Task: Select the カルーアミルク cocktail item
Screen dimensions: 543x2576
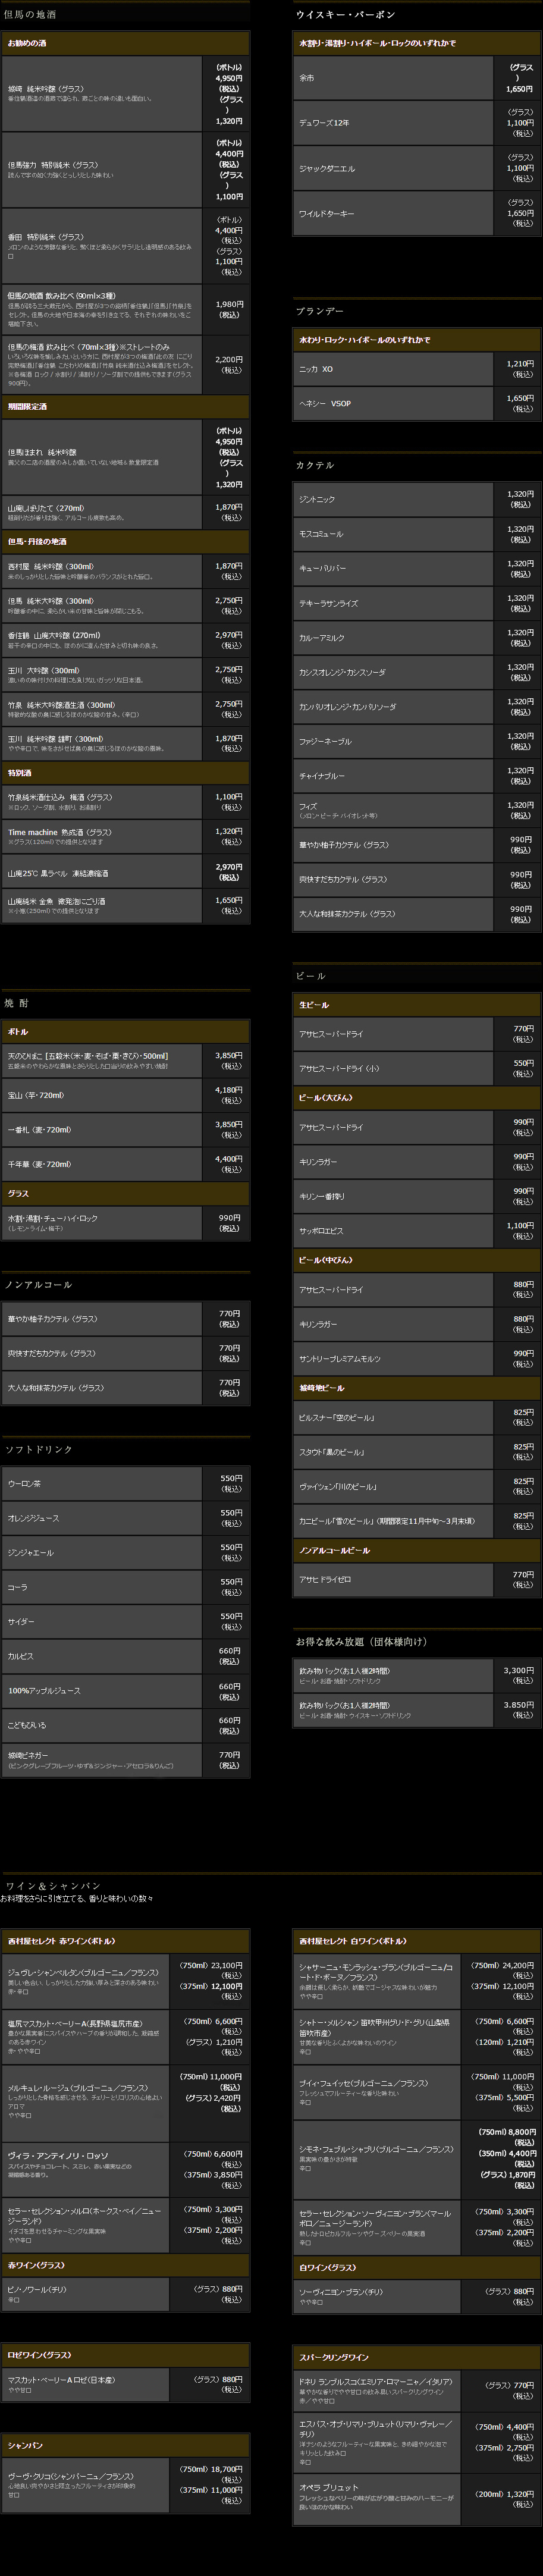Action: point(417,637)
